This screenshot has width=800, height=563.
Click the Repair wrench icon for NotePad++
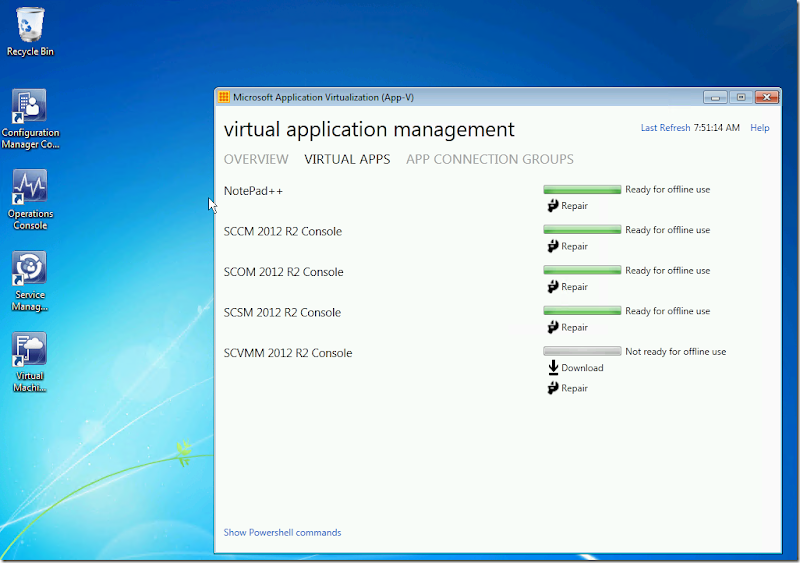(x=553, y=206)
